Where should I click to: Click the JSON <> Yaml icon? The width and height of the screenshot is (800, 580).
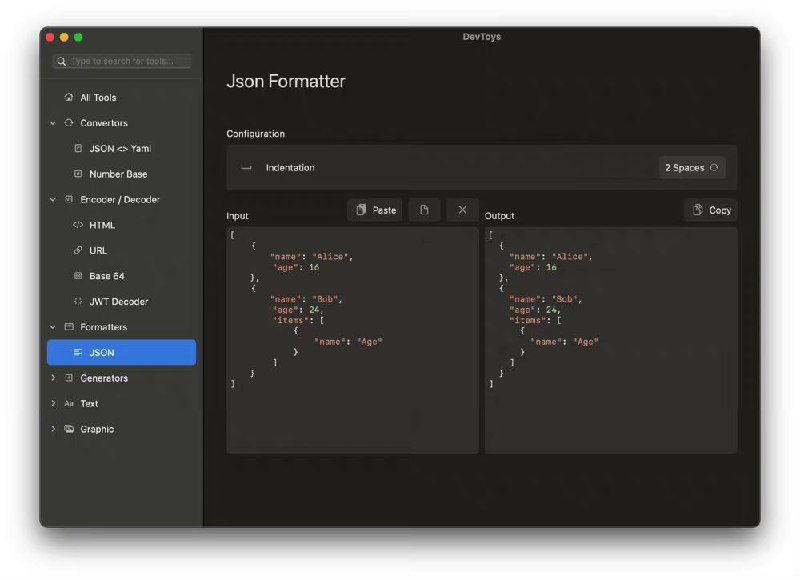tap(78, 148)
